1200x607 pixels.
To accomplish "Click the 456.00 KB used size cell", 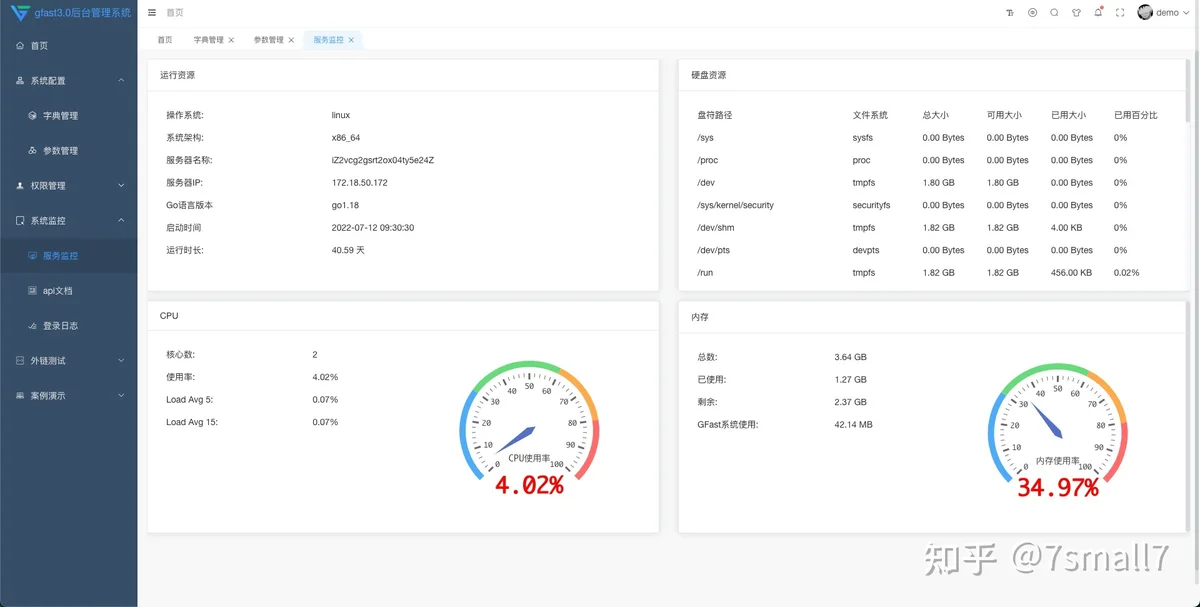I will click(1071, 273).
